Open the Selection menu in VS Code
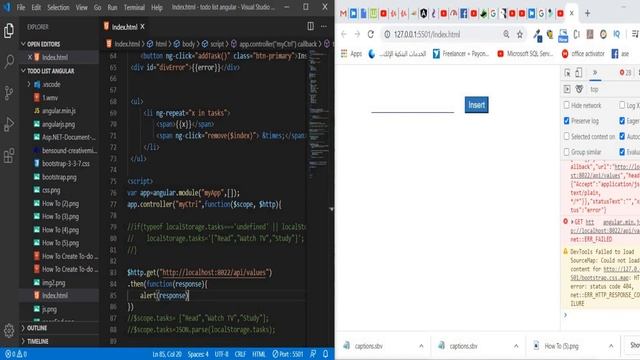This screenshot has height=360, width=640. [58, 7]
